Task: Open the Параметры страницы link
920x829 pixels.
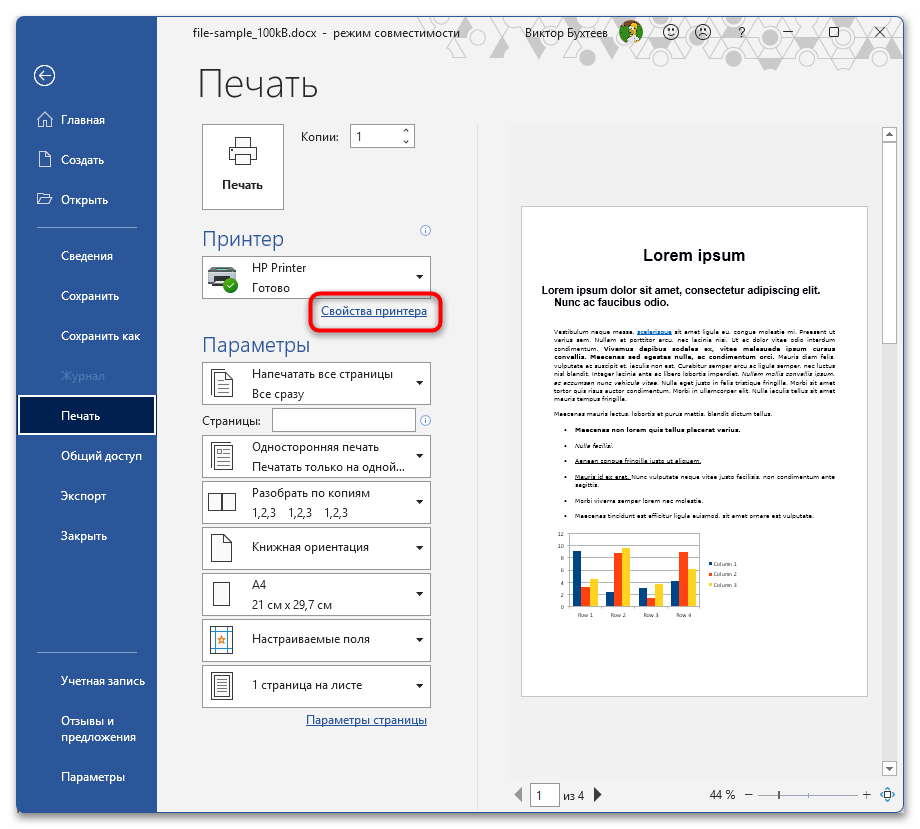Action: pyautogui.click(x=366, y=720)
